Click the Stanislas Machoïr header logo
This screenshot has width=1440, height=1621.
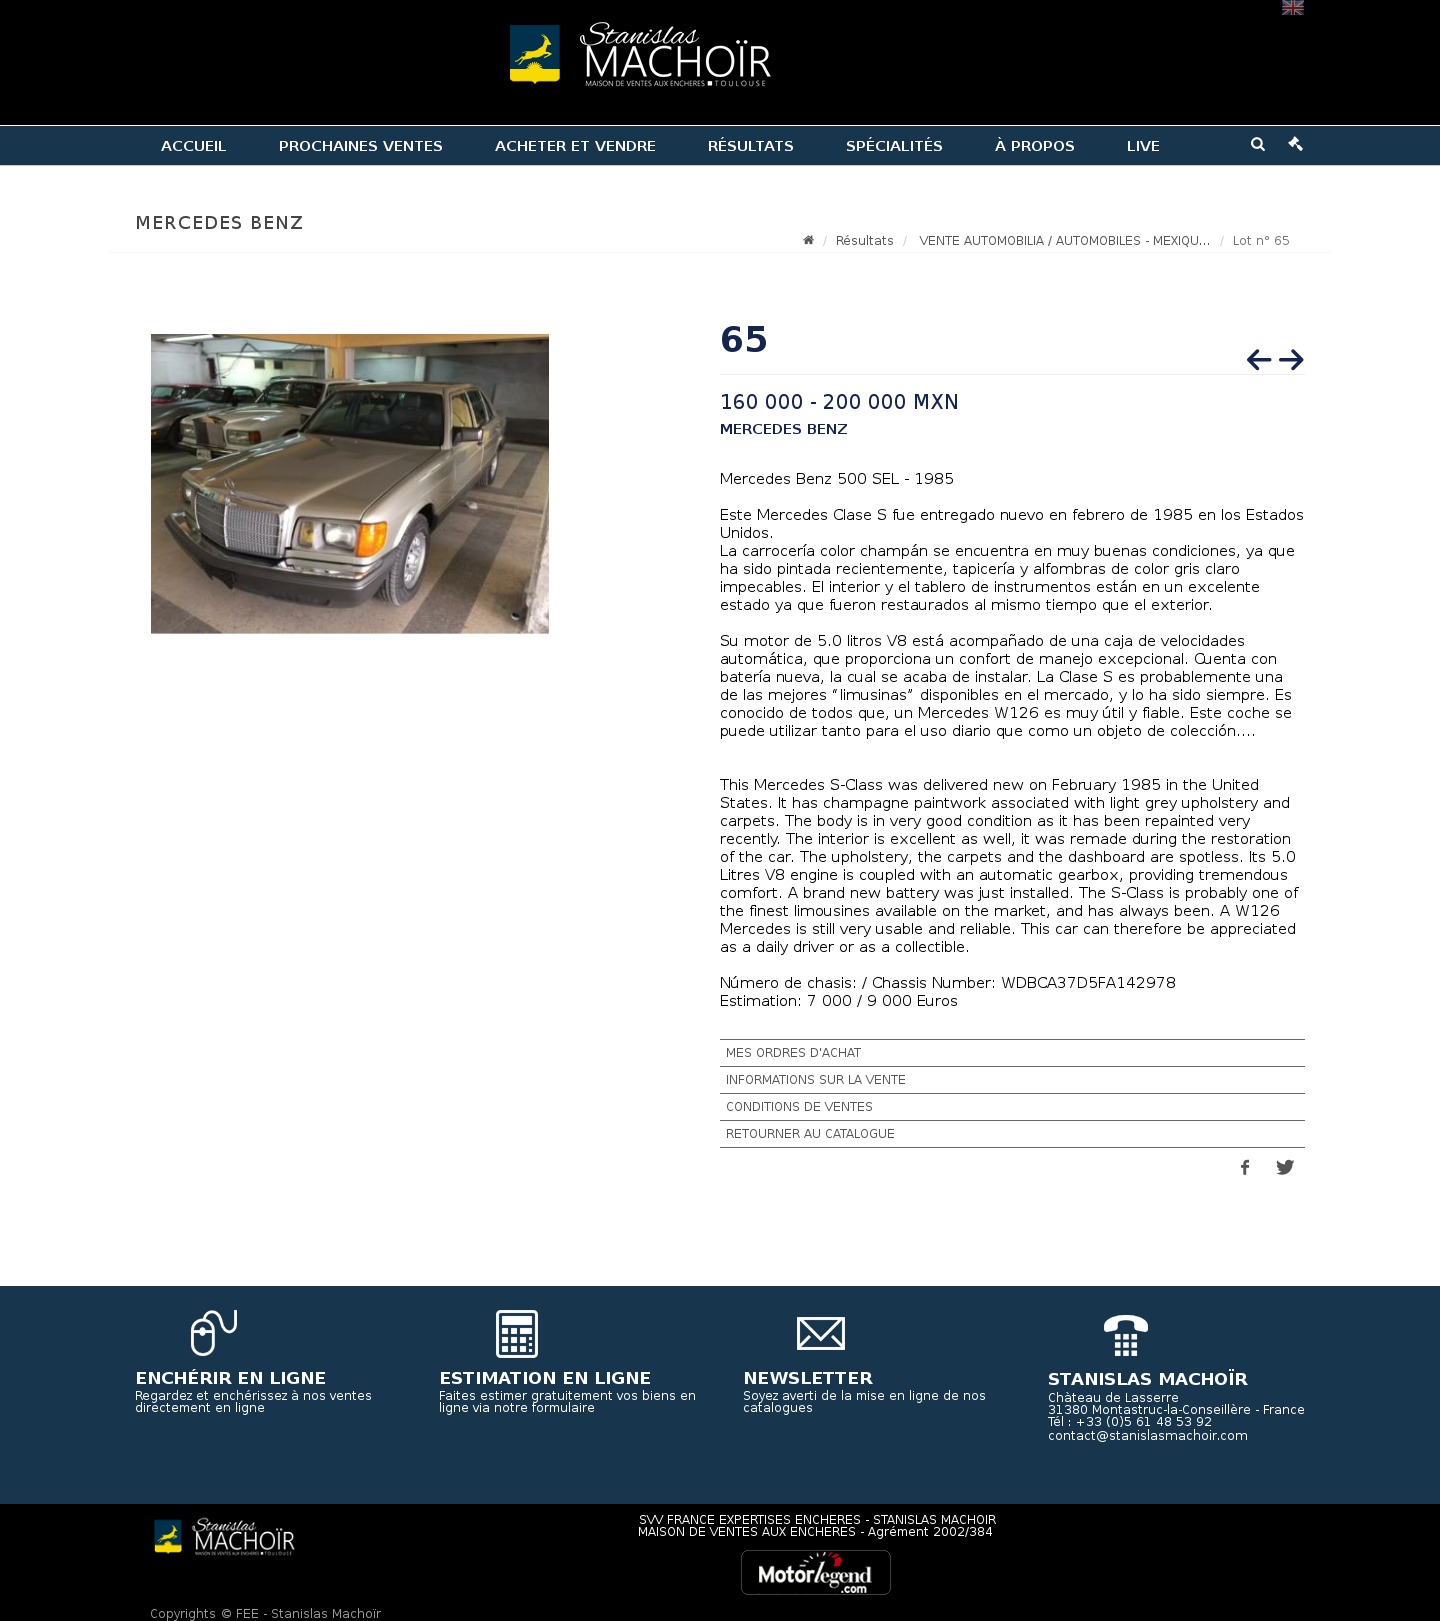pos(640,54)
